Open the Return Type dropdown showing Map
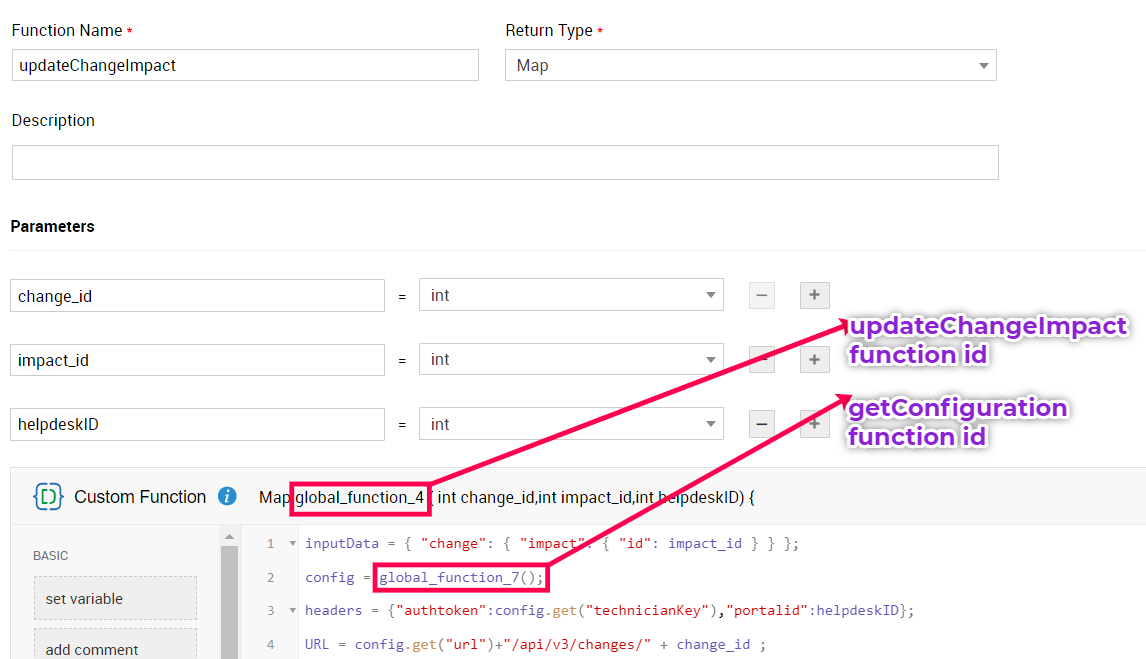The image size is (1146, 659). [x=750, y=66]
